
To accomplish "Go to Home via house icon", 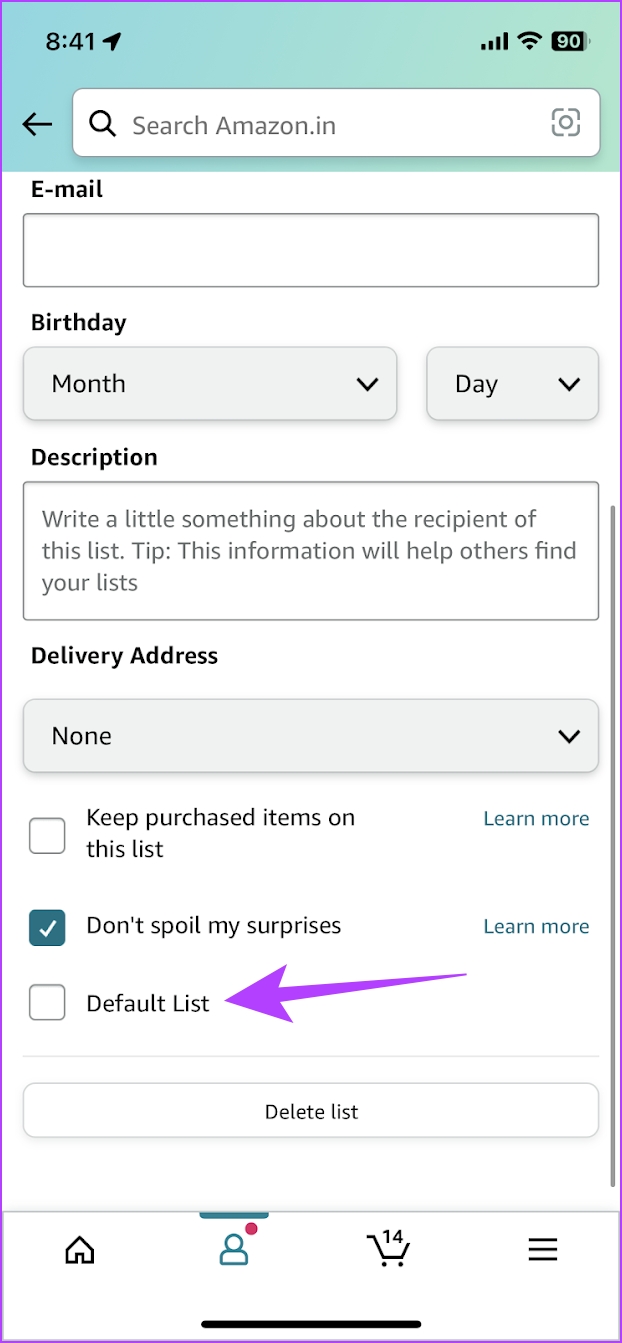I will click(x=79, y=1249).
